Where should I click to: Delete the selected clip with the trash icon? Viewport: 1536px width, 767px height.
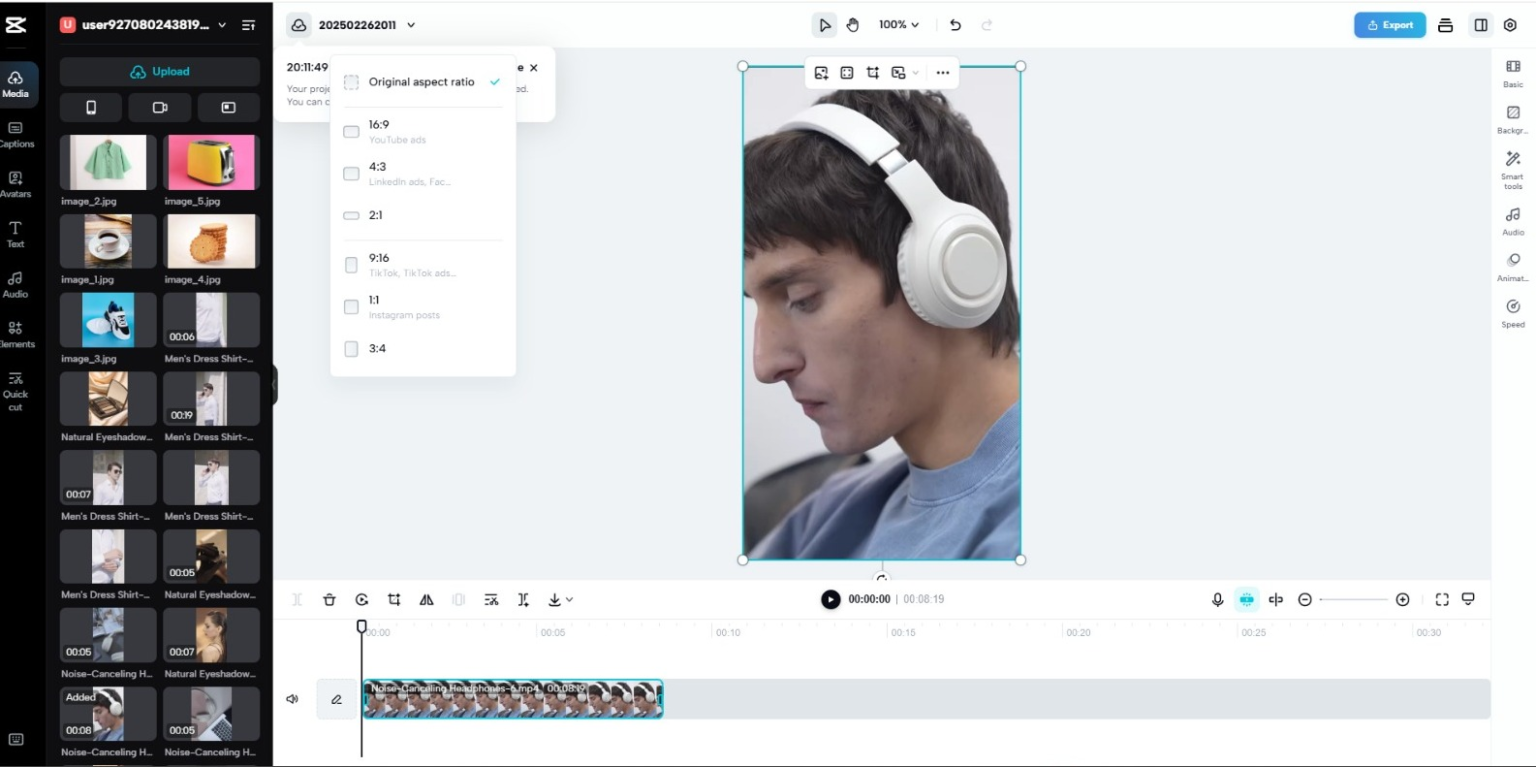pos(330,599)
